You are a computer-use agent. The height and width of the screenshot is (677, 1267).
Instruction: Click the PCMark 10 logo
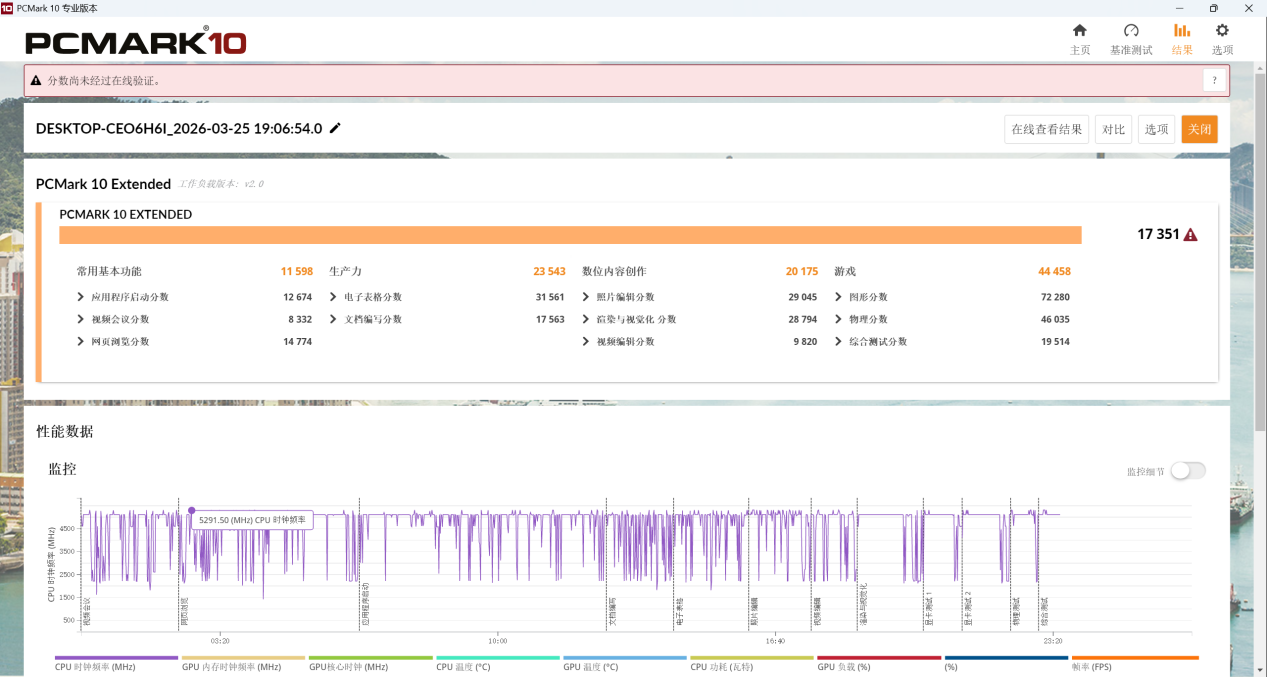136,41
